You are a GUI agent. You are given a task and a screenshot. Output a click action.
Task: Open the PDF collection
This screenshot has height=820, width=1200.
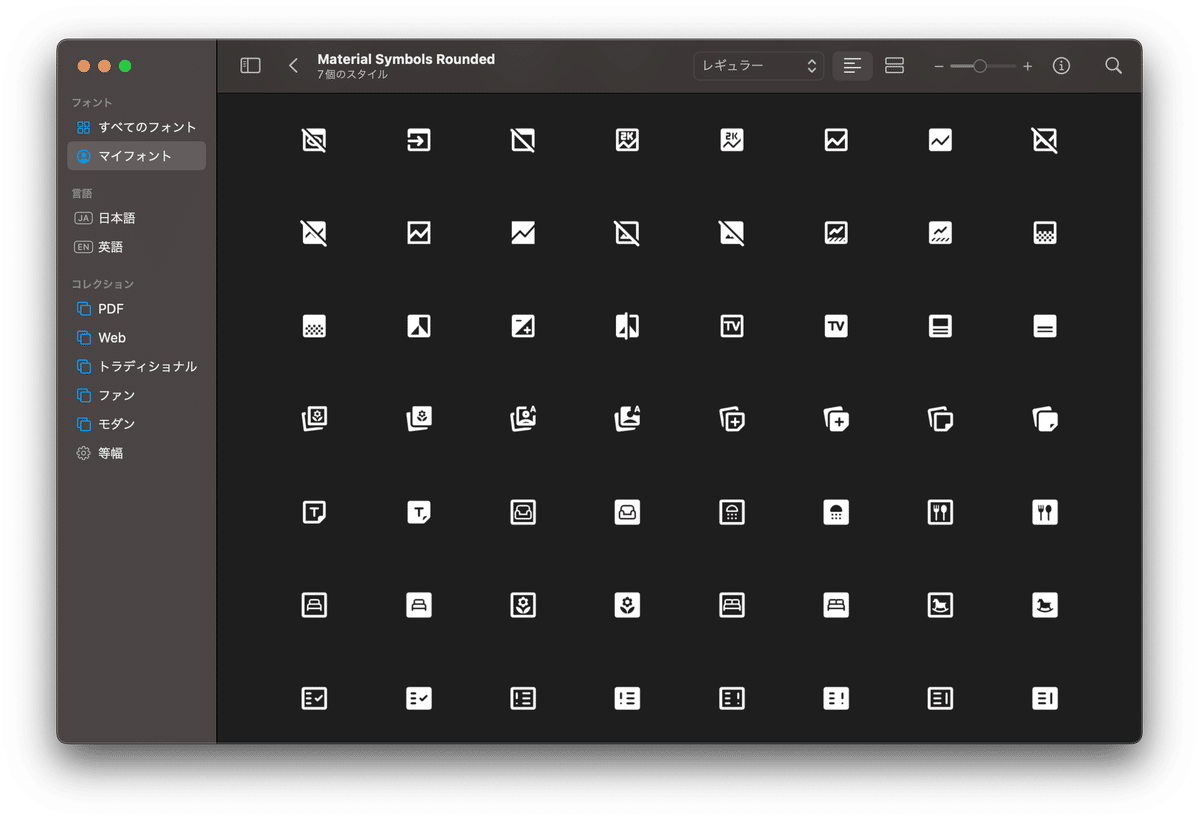pyautogui.click(x=137, y=309)
